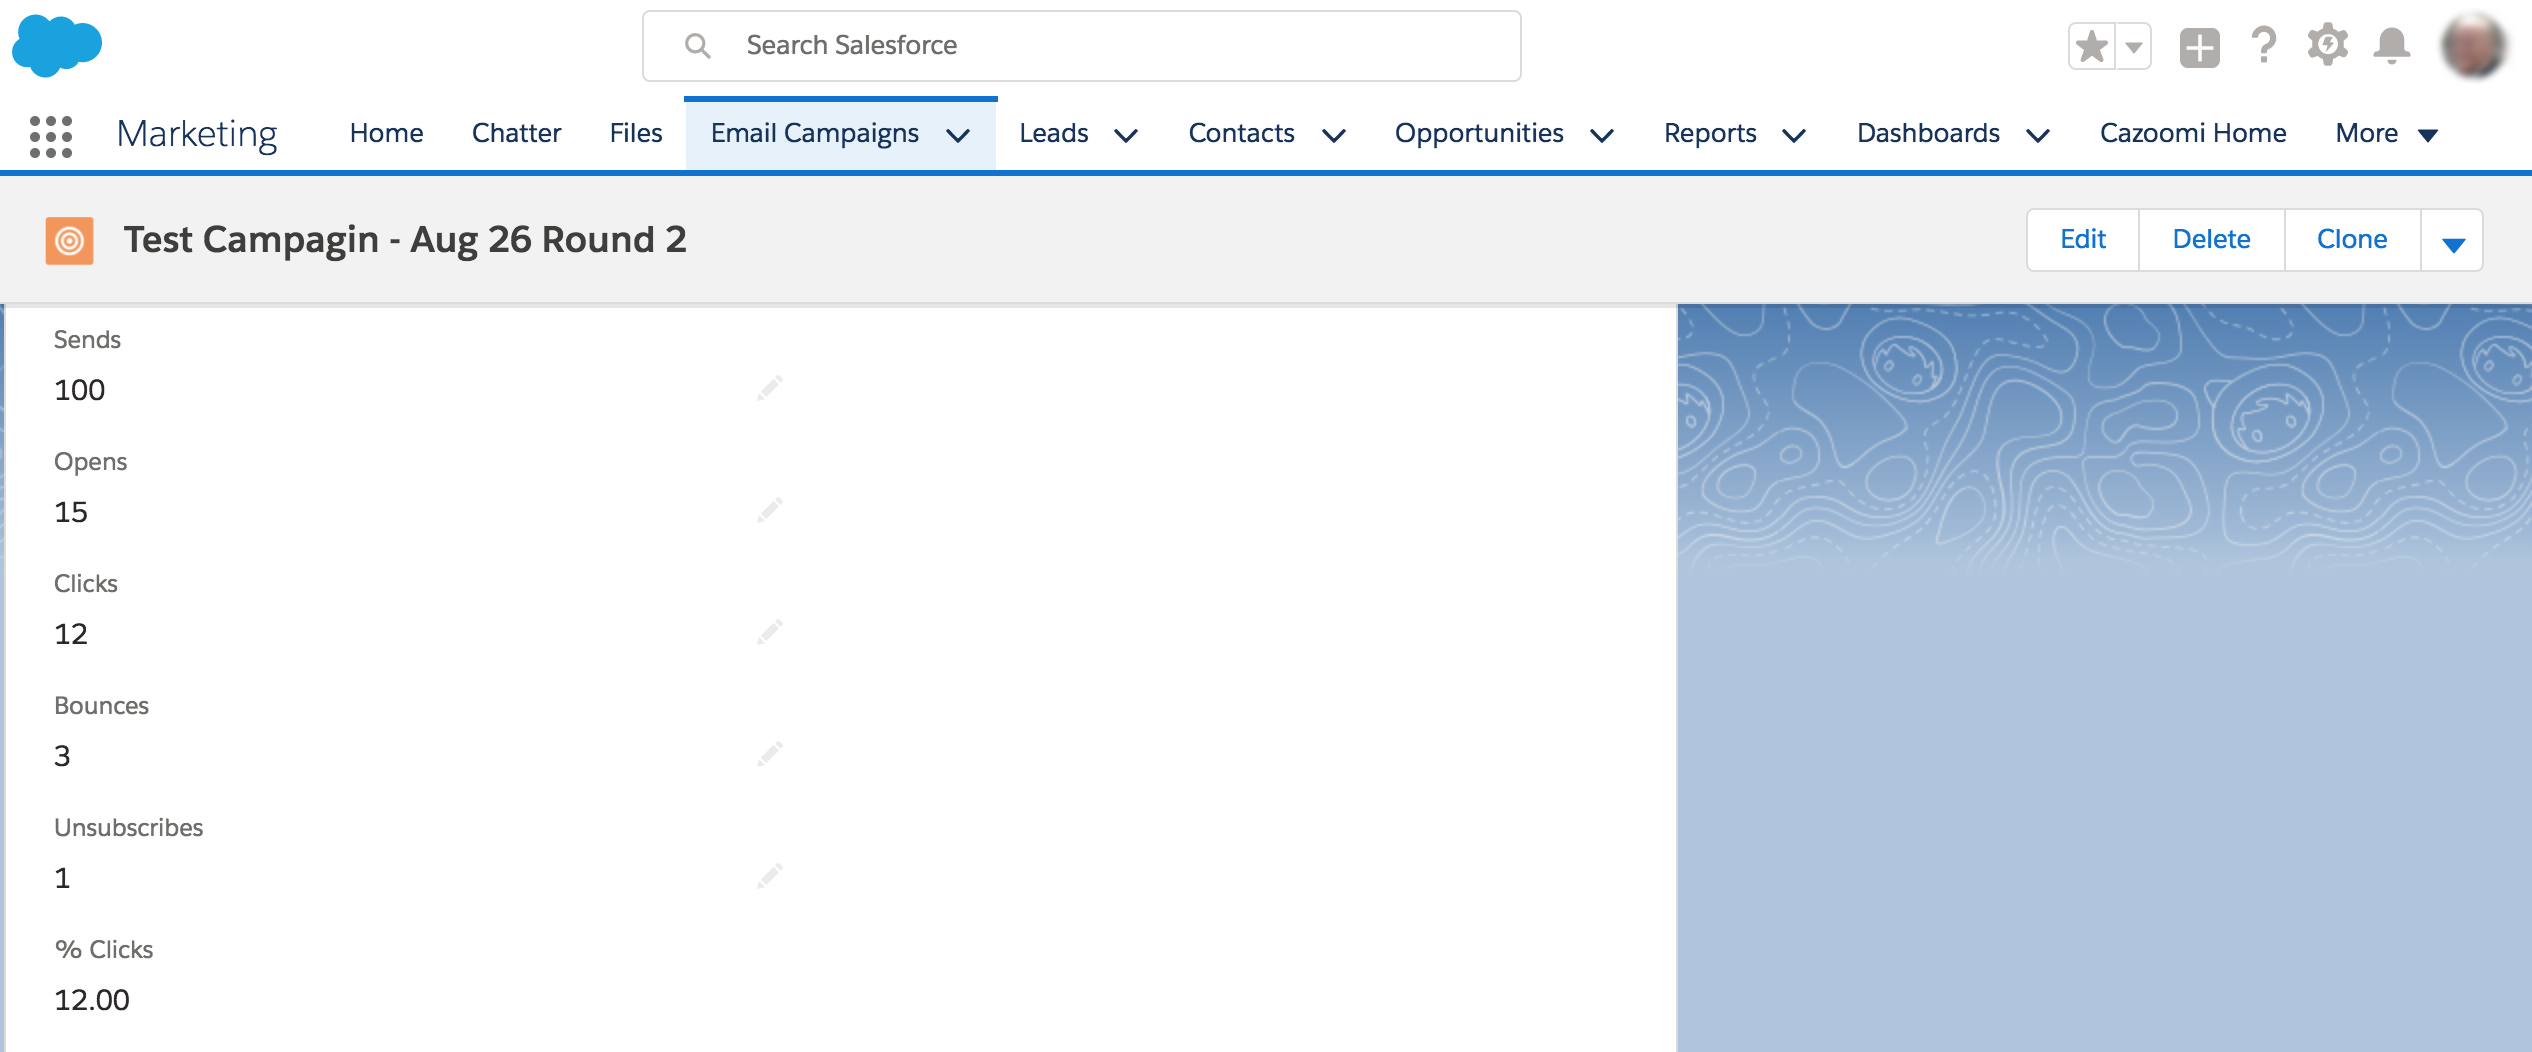Expand the More navigation menu
The width and height of the screenshot is (2532, 1052).
(2386, 134)
